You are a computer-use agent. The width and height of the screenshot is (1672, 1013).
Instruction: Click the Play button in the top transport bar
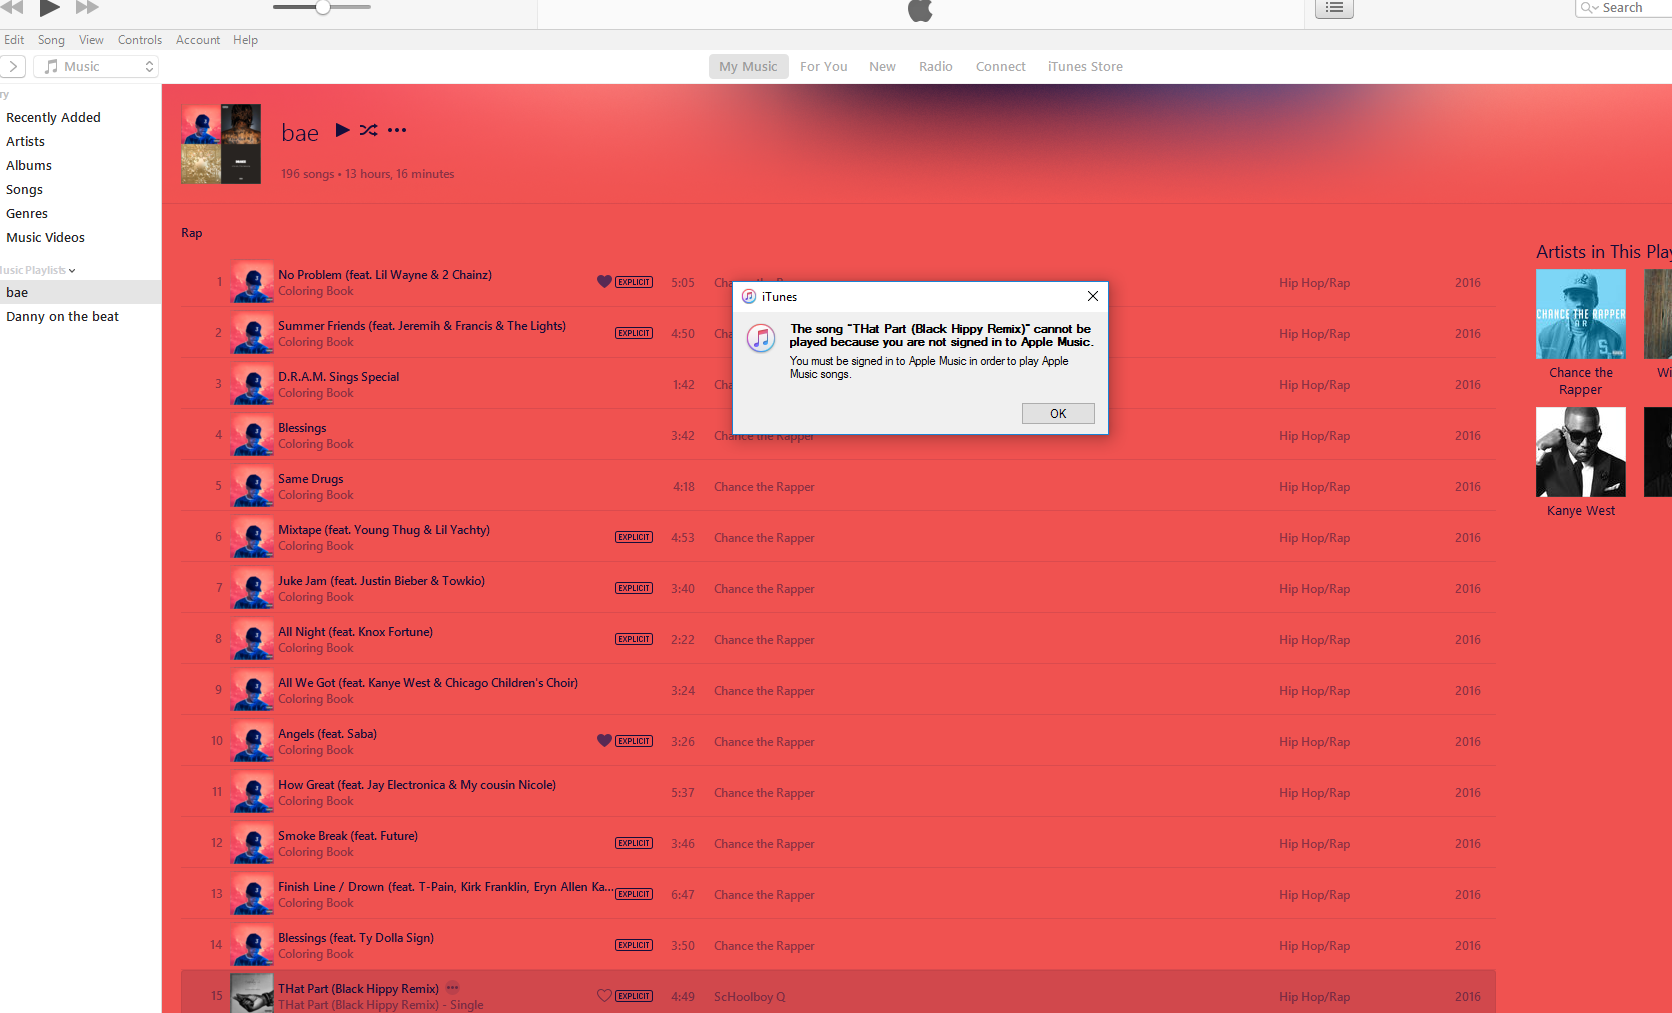tap(50, 8)
